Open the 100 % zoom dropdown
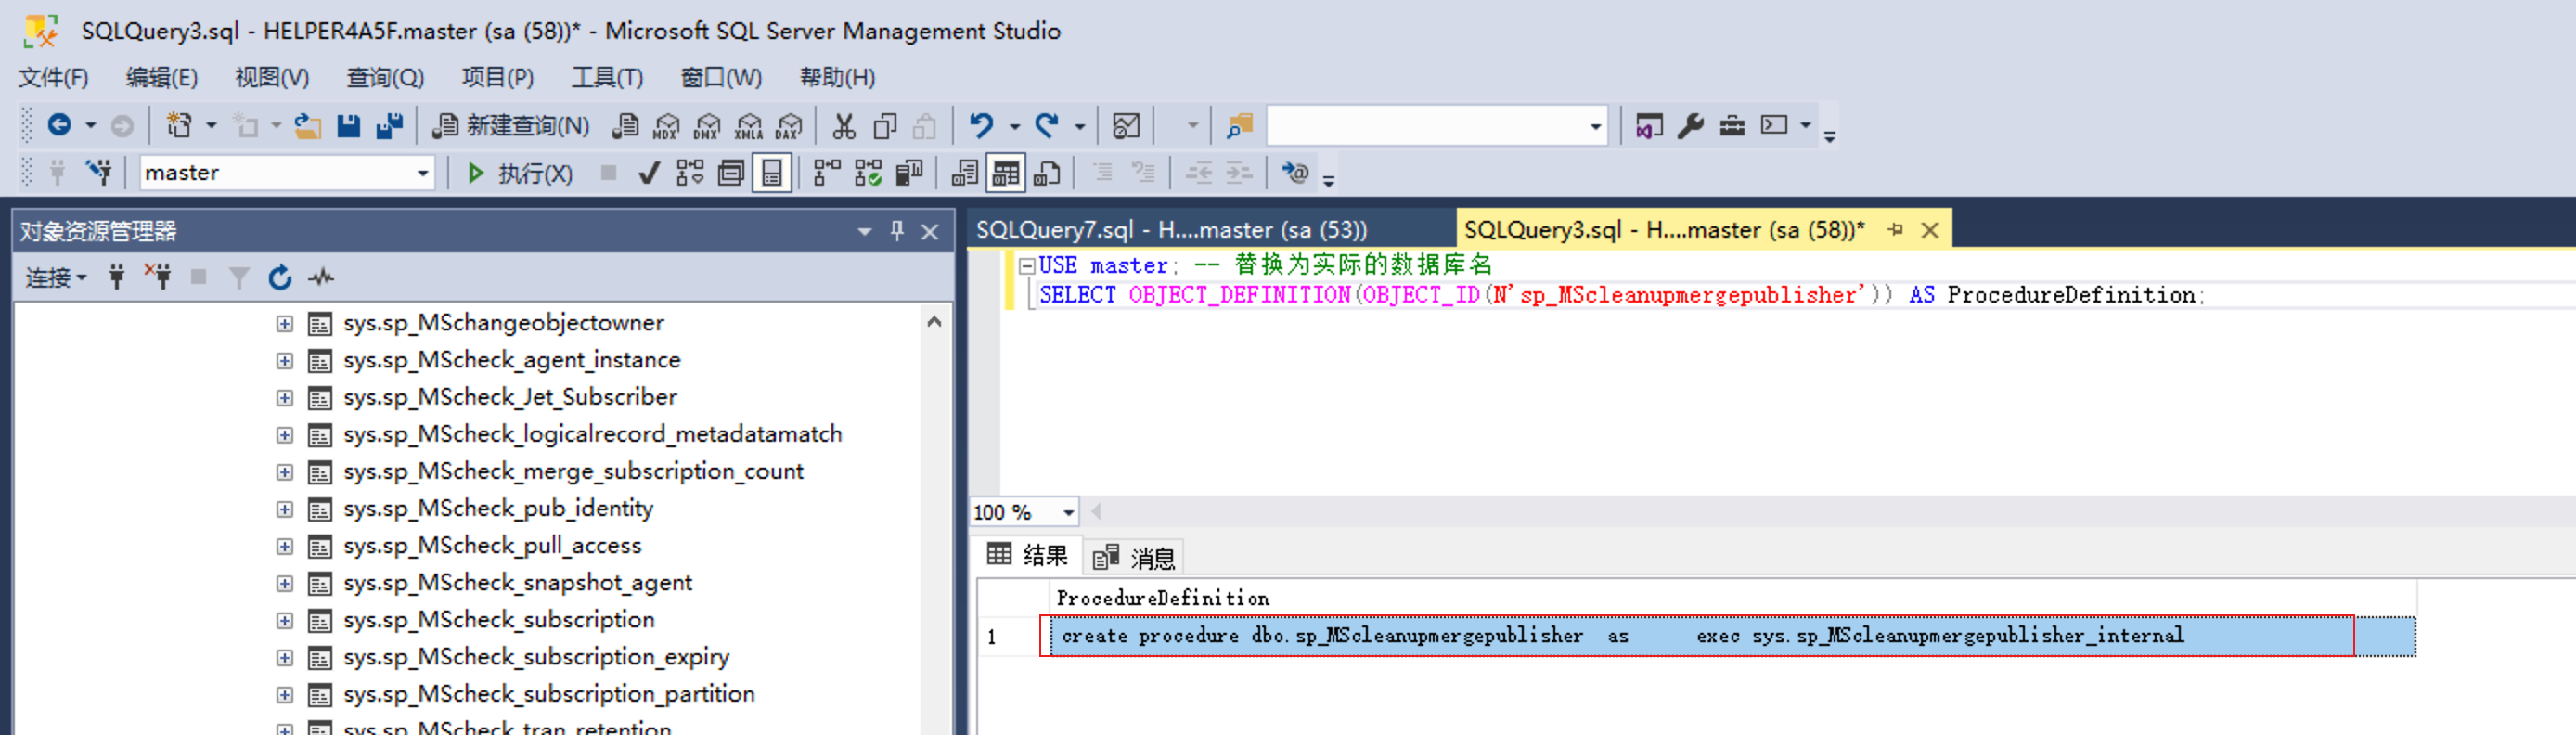 pos(1068,513)
